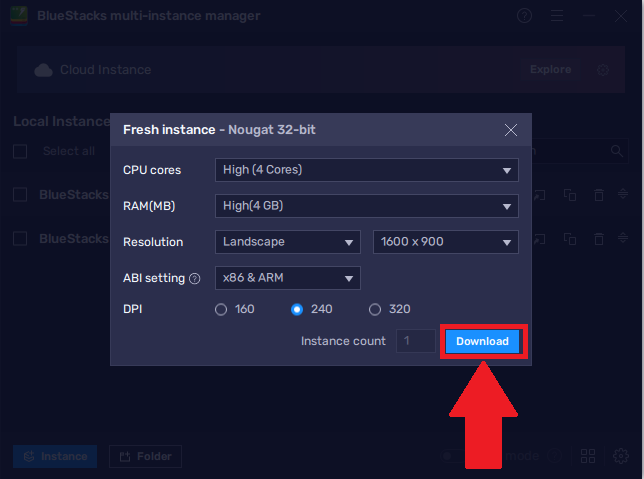Image resolution: width=644 pixels, height=479 pixels.
Task: Expand the CPU cores dropdown
Action: (366, 170)
